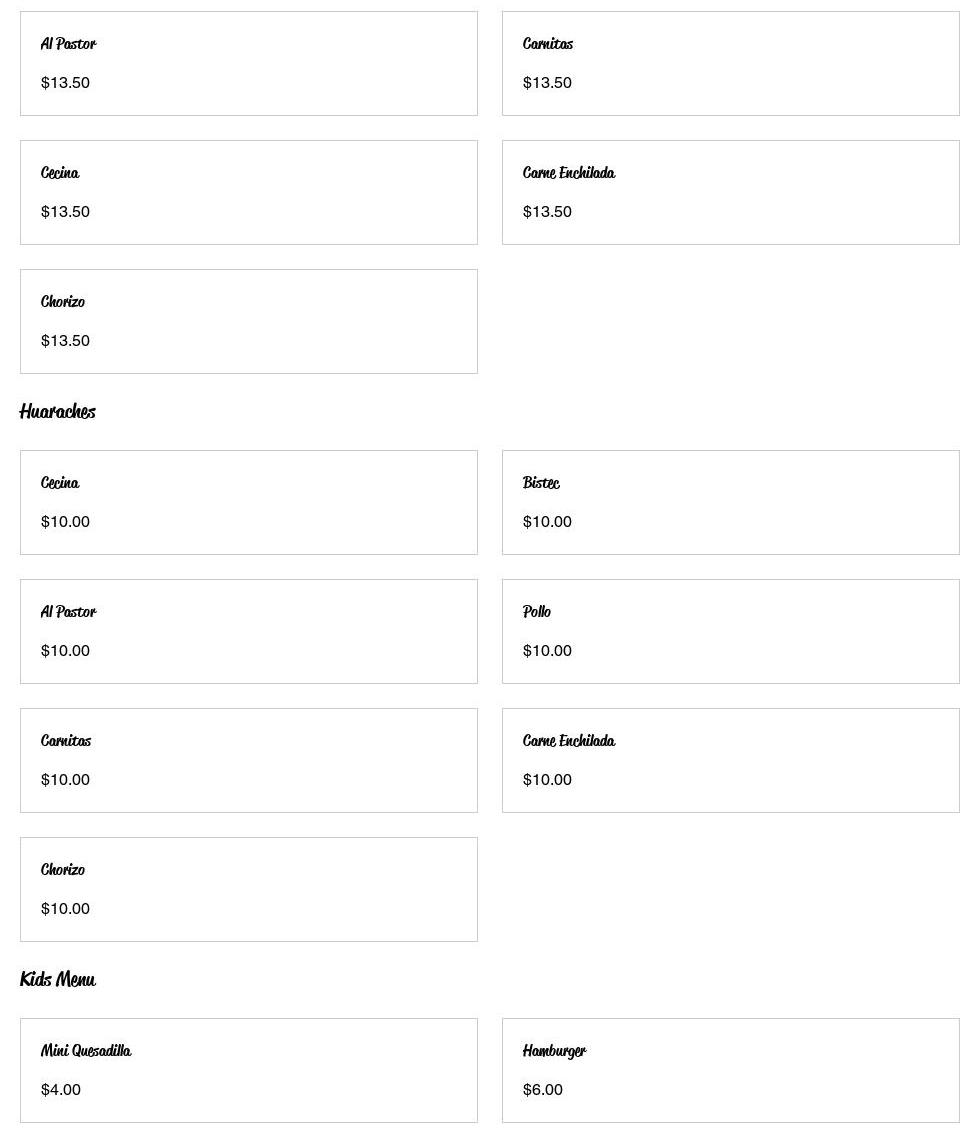Click the $10.00 price under Pollo
965x1131 pixels.
point(547,651)
